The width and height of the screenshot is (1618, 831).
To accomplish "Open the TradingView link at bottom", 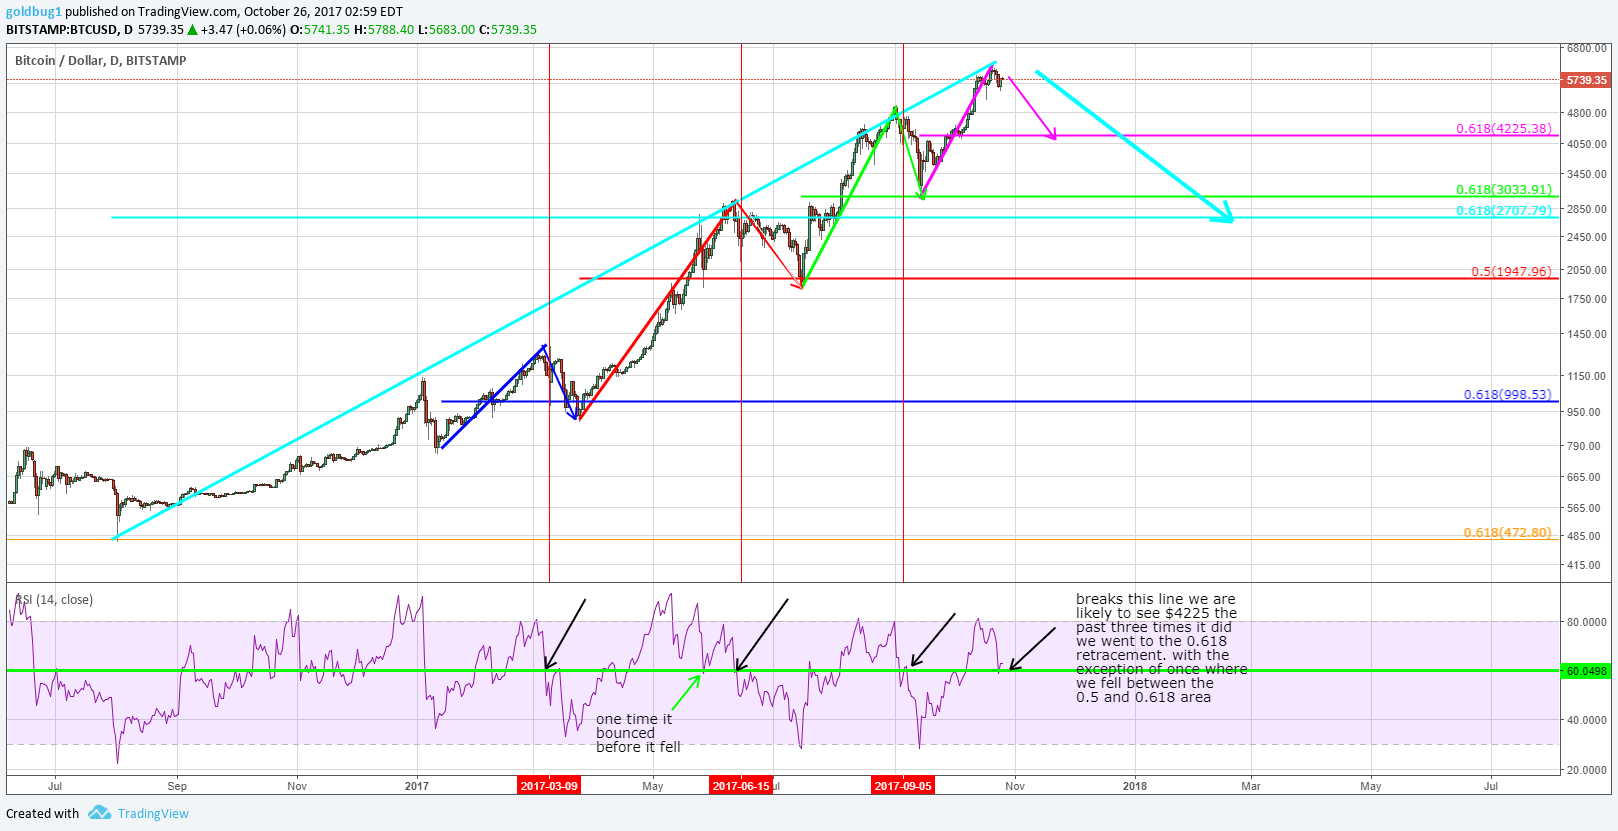I will tap(153, 813).
